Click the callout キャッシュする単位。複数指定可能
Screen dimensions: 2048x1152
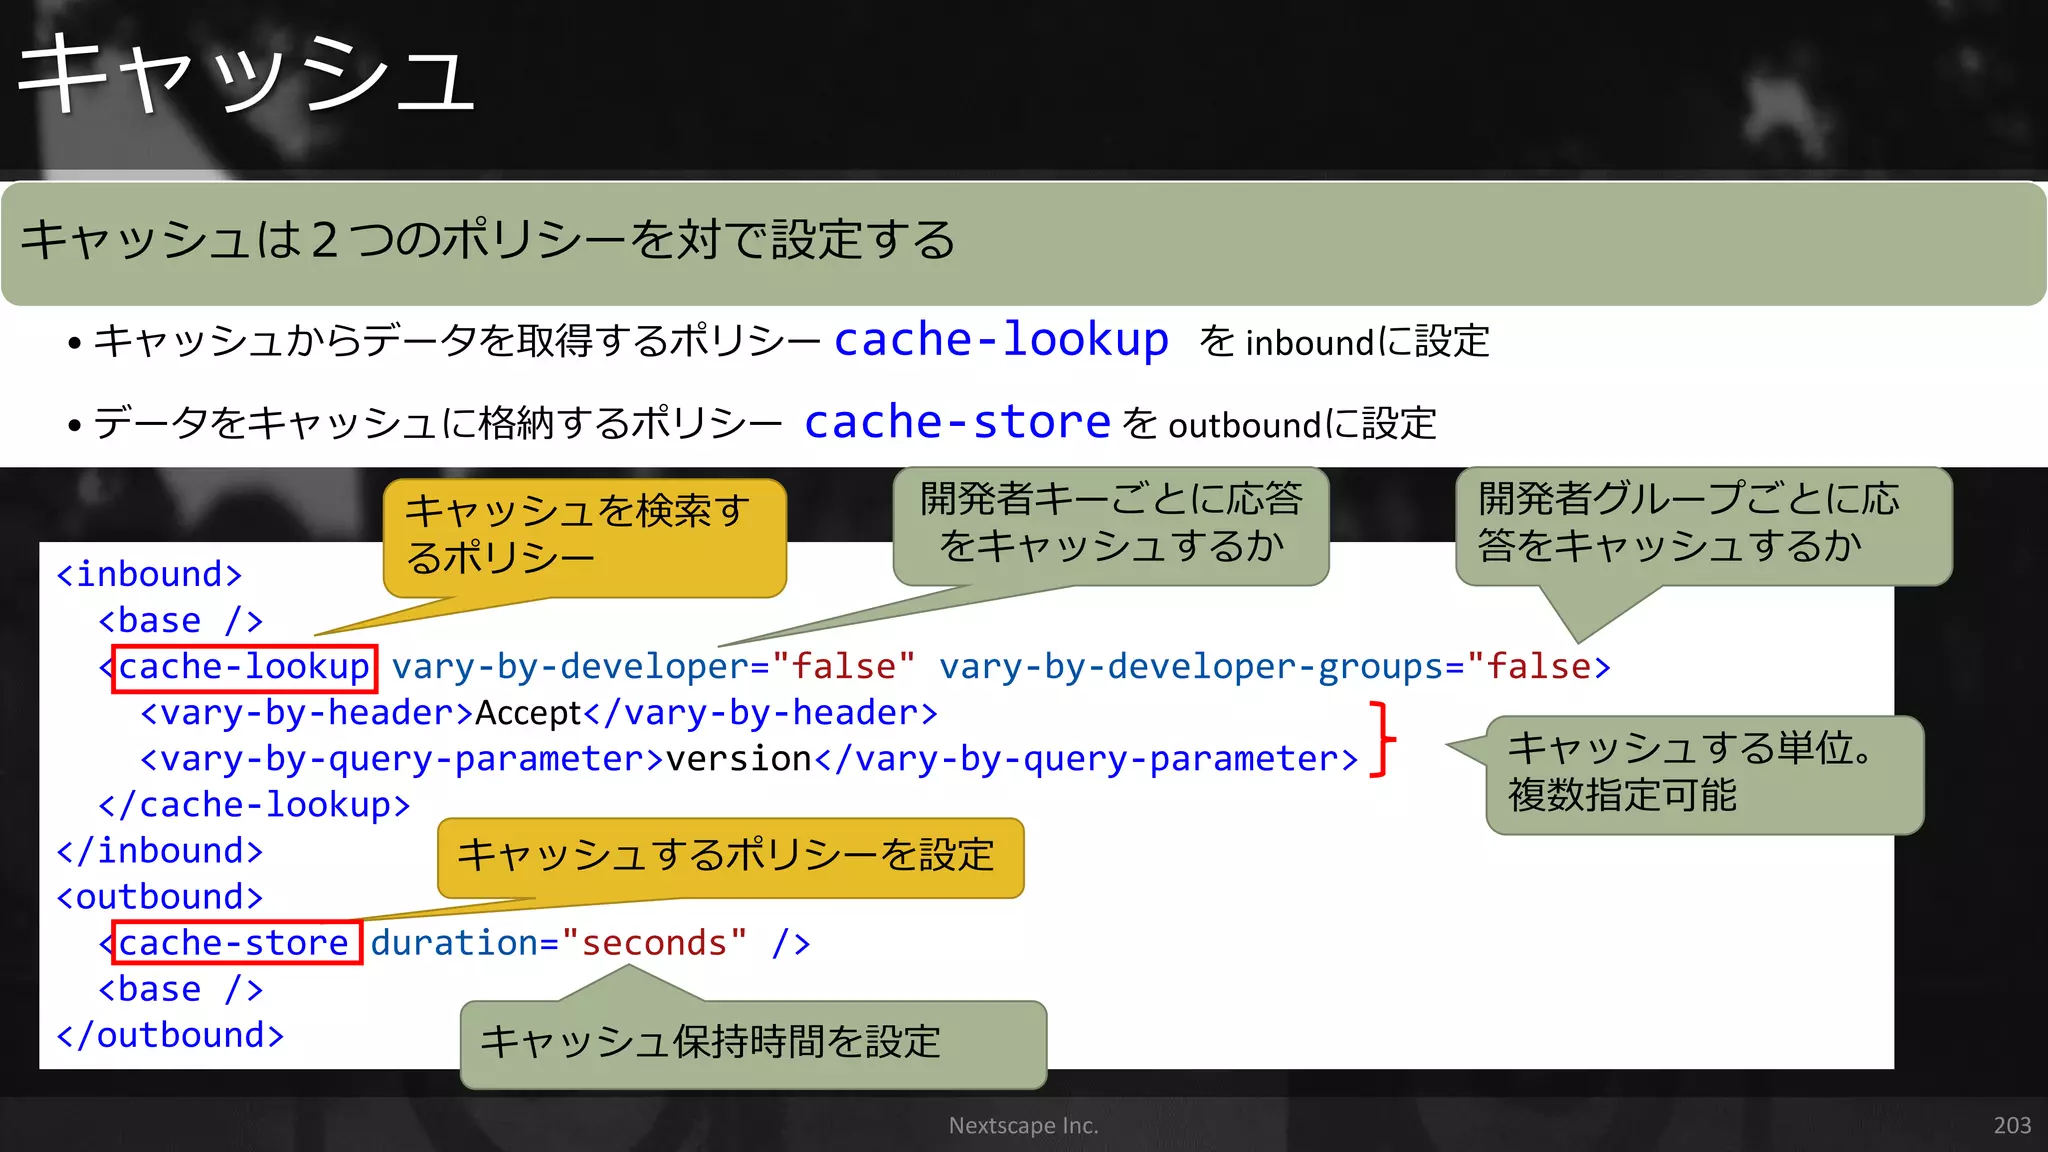[1704, 774]
